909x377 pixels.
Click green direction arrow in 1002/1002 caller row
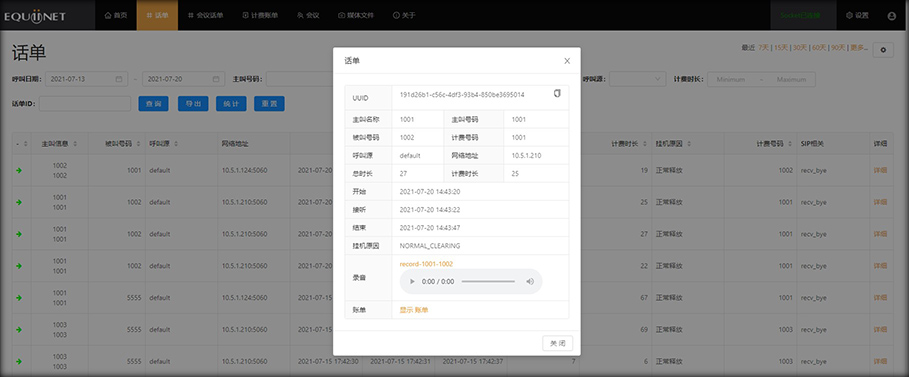pyautogui.click(x=19, y=171)
